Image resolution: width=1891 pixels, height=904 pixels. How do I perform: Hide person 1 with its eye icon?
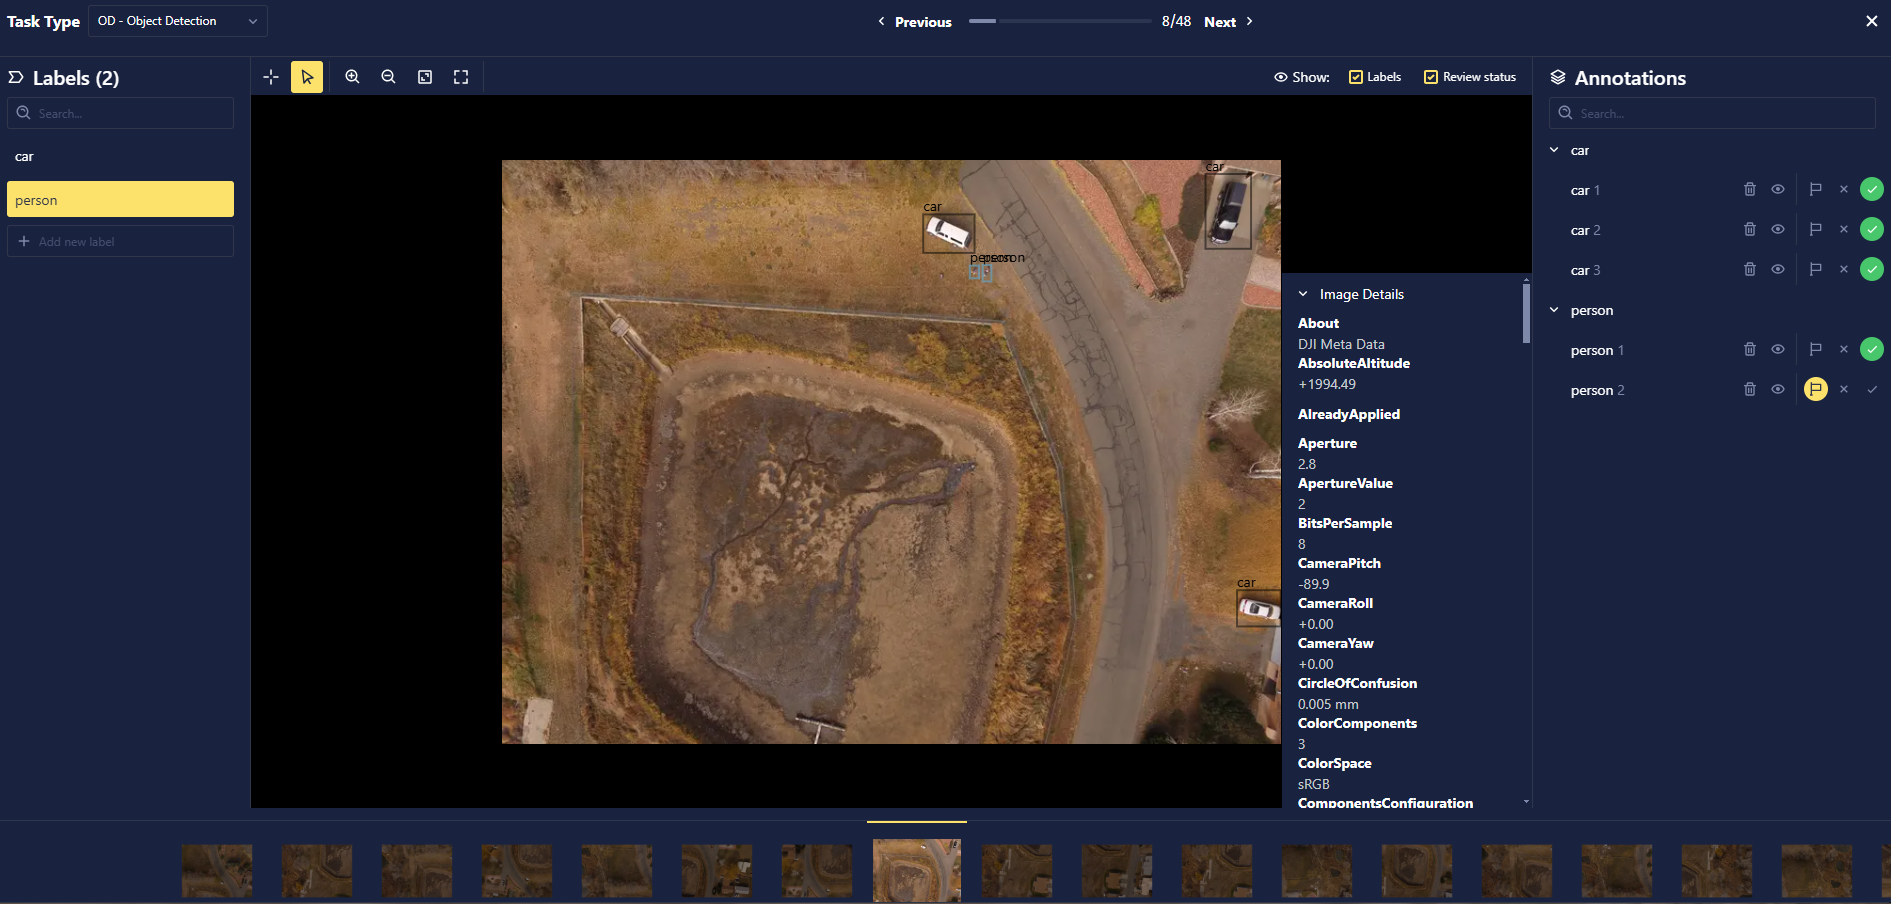pos(1778,349)
